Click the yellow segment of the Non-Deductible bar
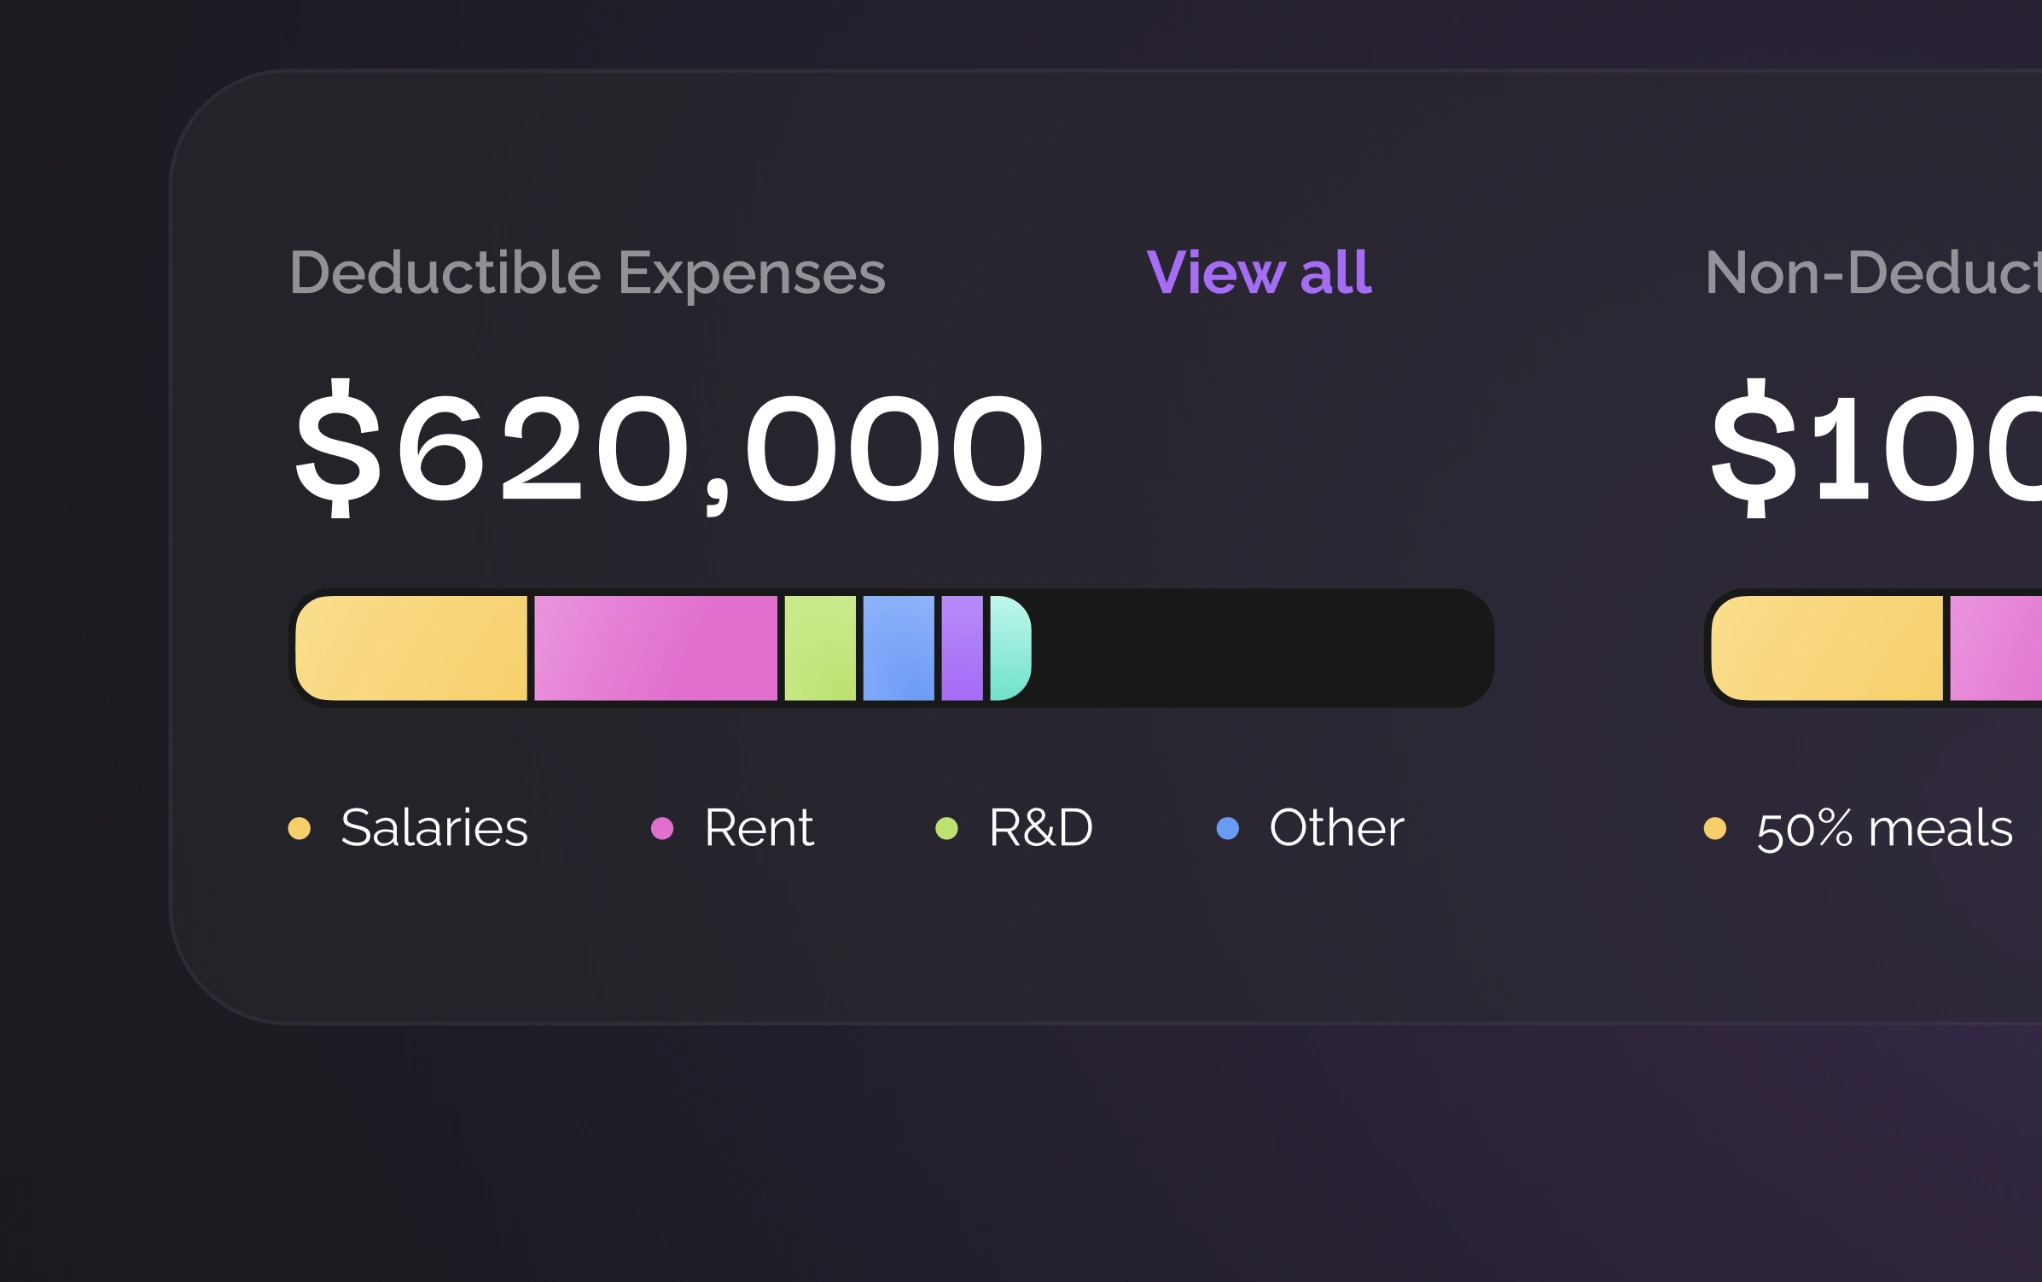The image size is (2042, 1282). (1827, 648)
